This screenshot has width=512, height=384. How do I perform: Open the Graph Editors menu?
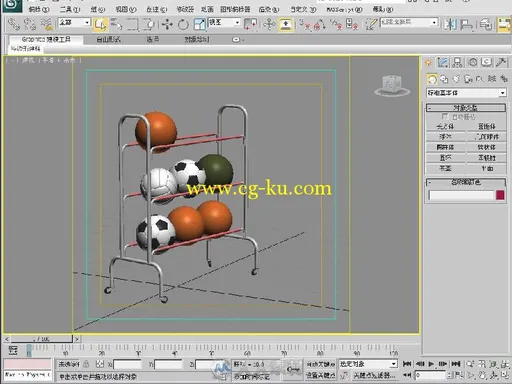pos(235,9)
